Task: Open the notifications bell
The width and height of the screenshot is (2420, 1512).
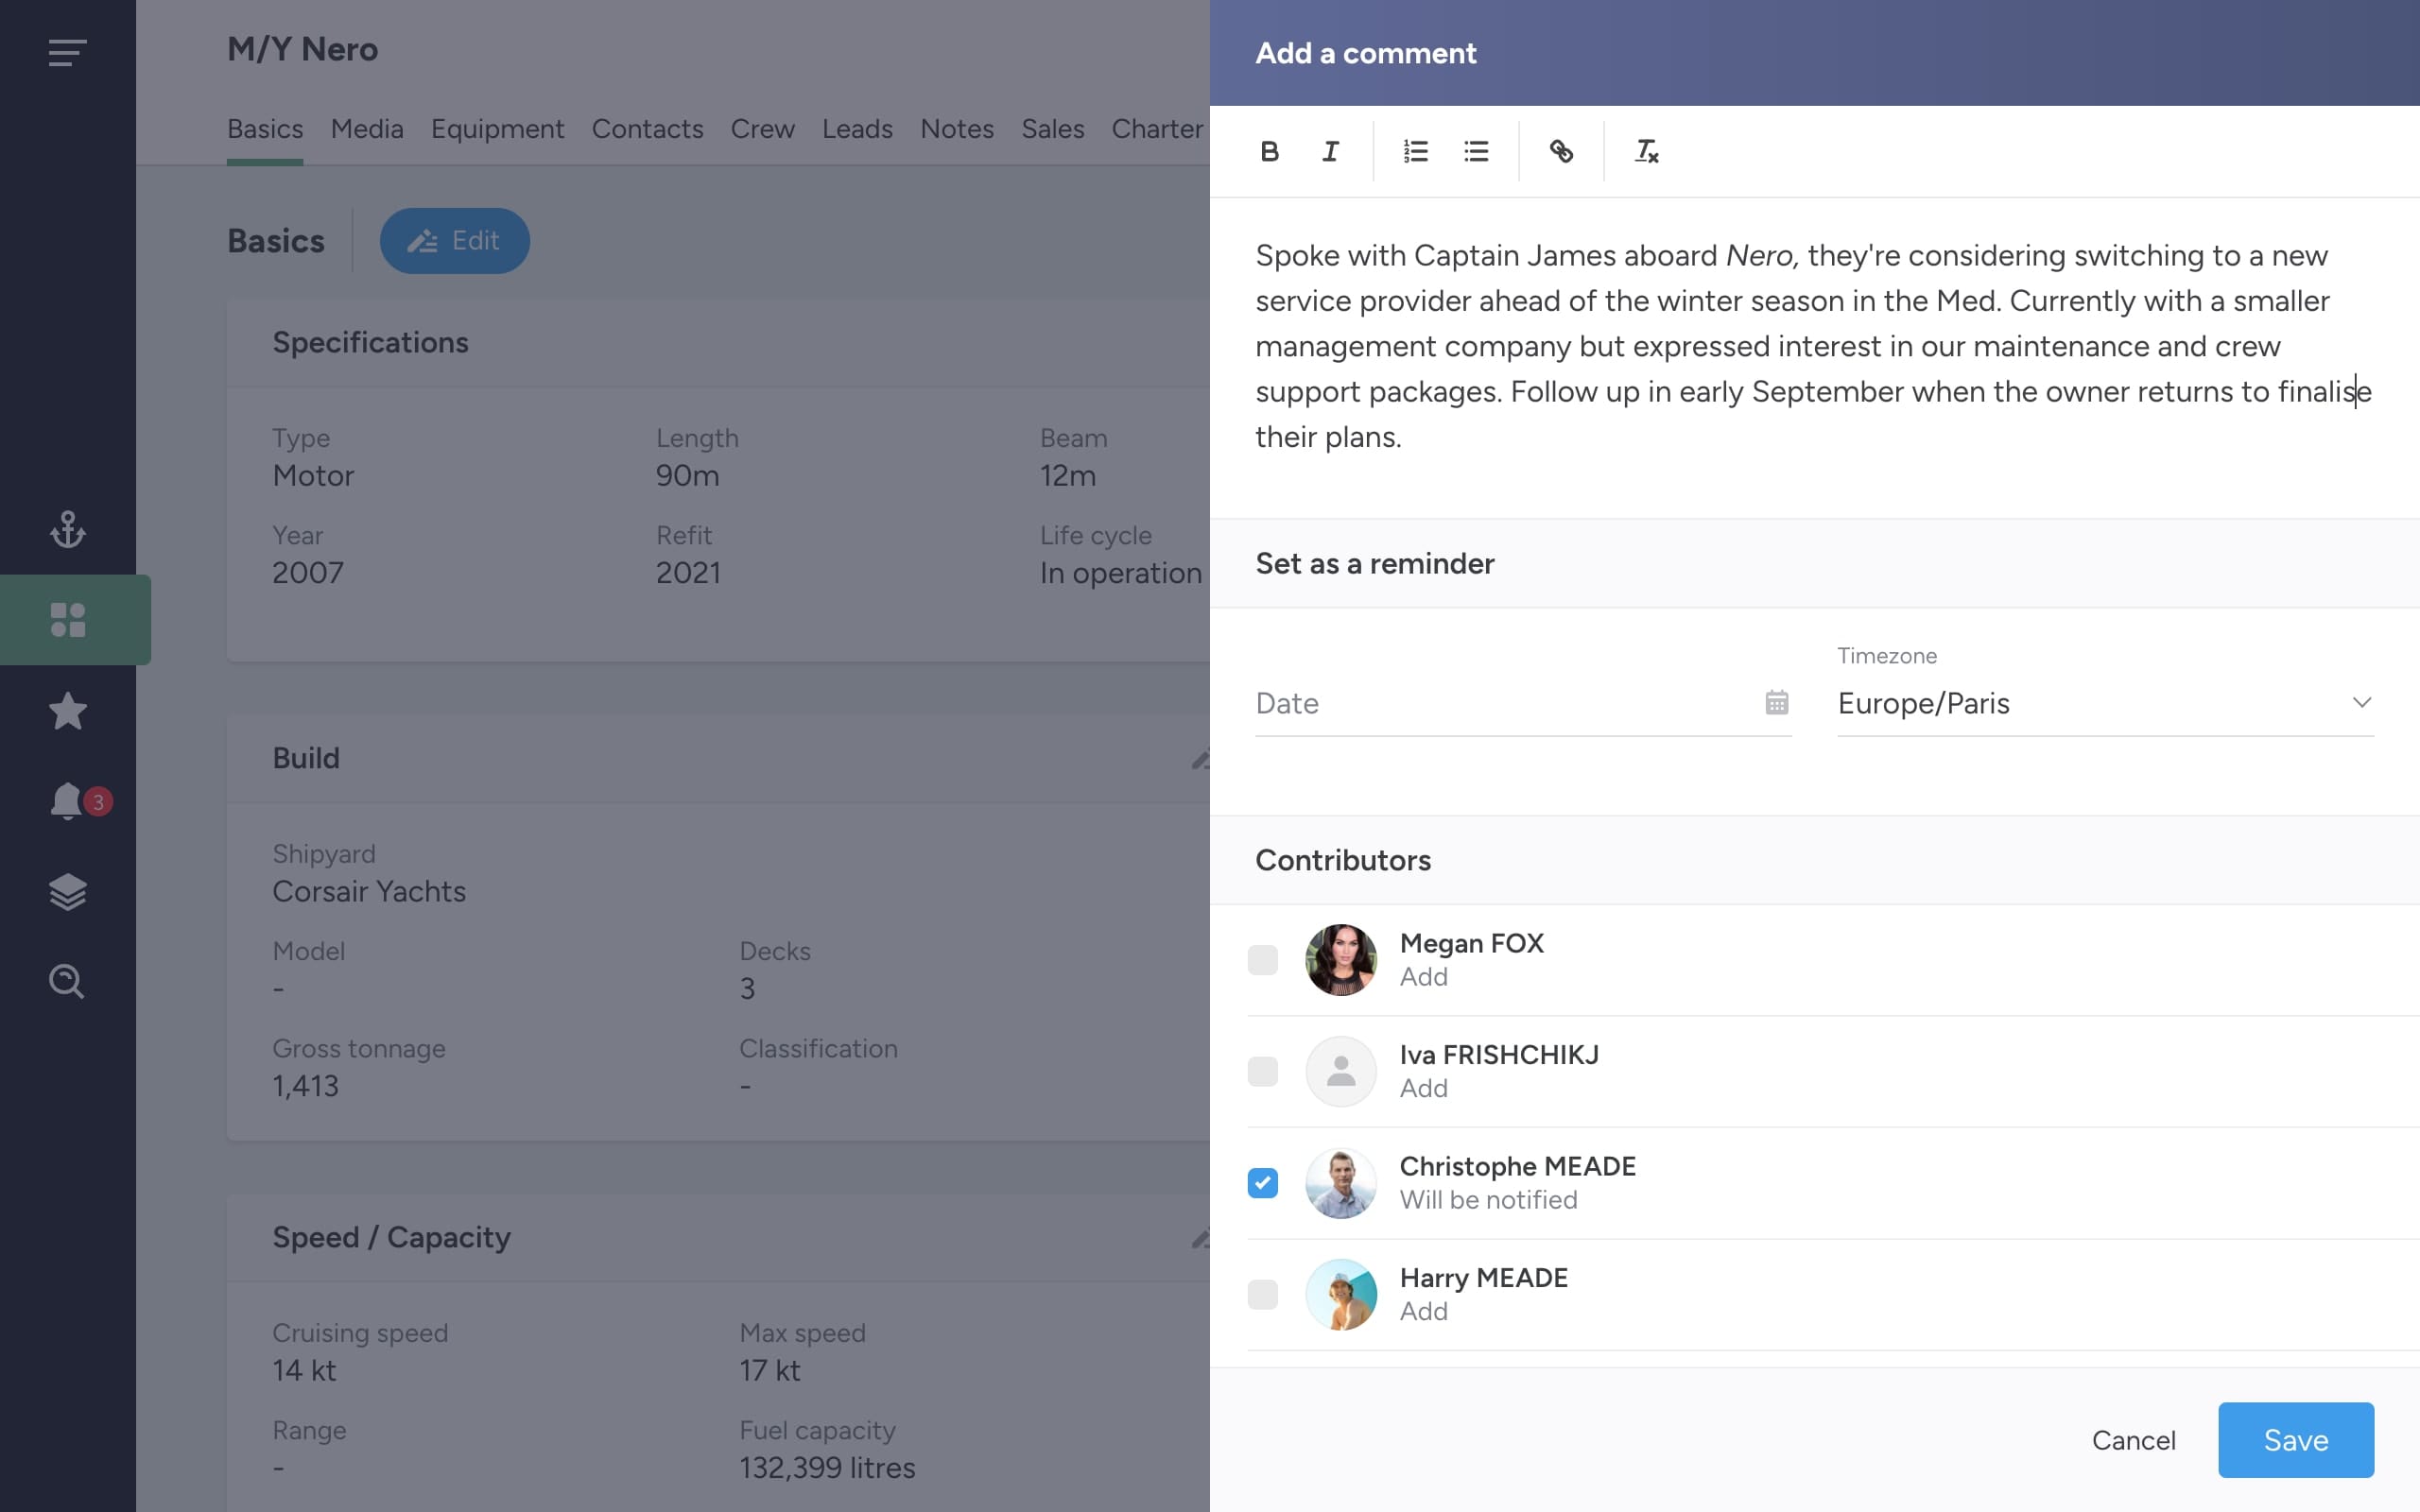Action: coord(68,801)
